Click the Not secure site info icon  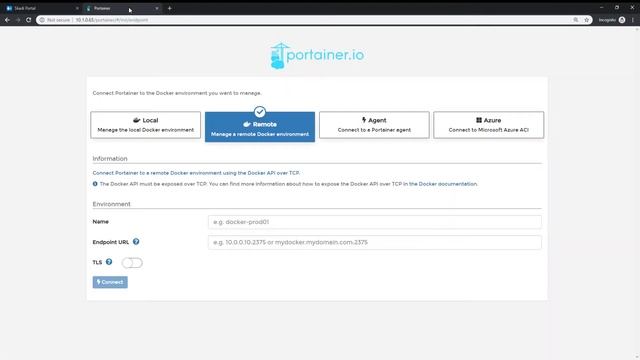click(42, 20)
